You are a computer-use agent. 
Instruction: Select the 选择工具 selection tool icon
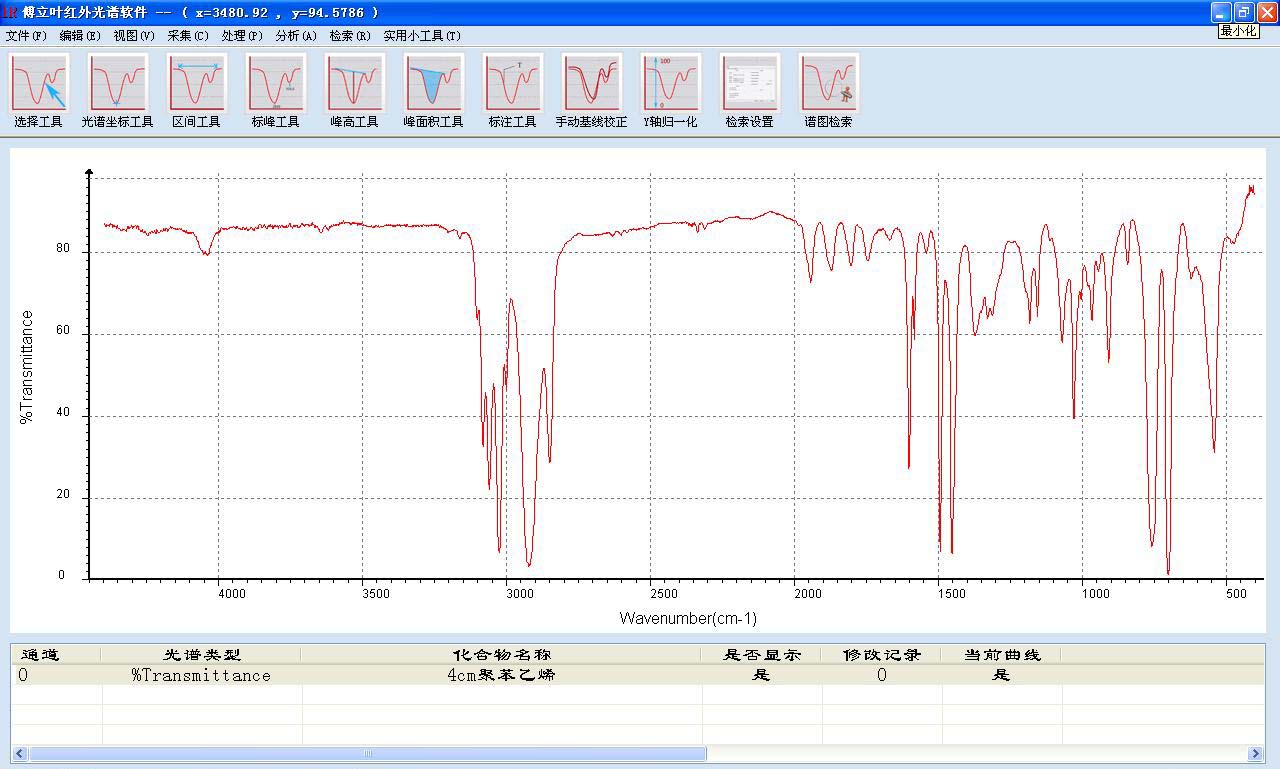tap(39, 84)
